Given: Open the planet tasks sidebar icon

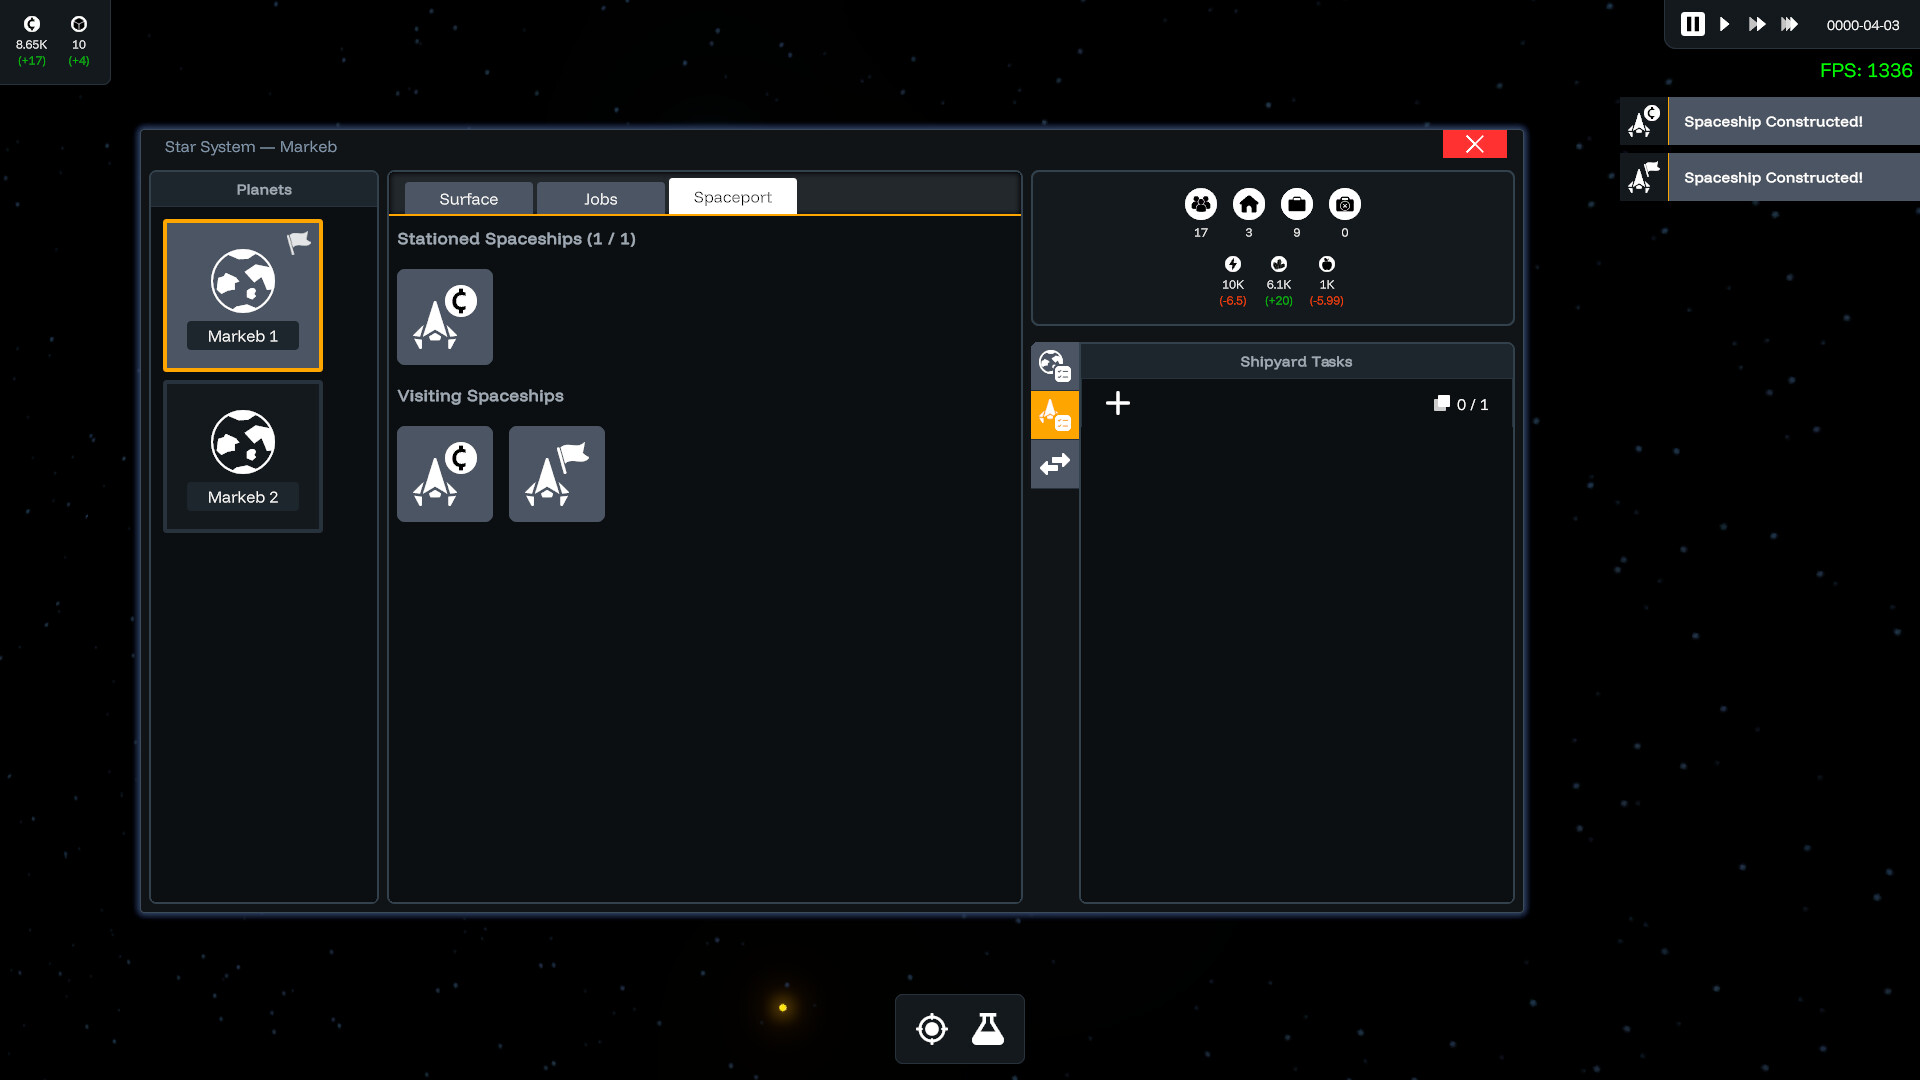Looking at the screenshot, I should click(1055, 365).
